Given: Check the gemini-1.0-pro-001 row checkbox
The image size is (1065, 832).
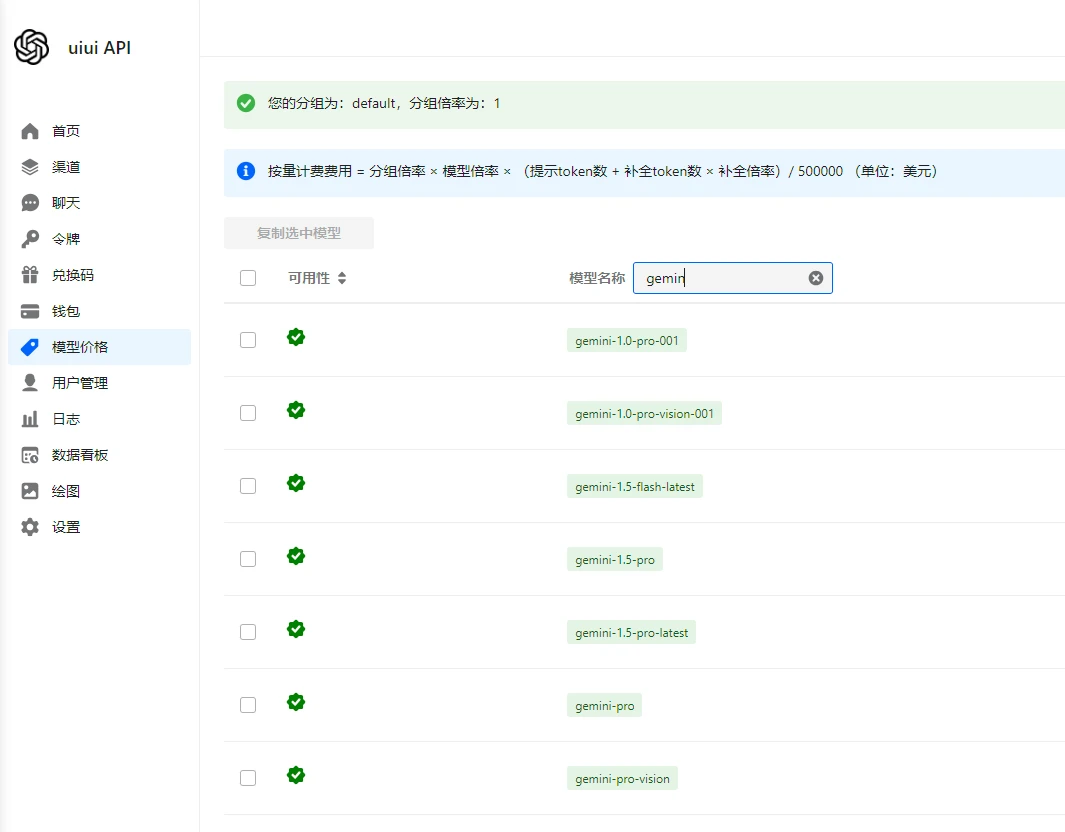Looking at the screenshot, I should pos(248,340).
